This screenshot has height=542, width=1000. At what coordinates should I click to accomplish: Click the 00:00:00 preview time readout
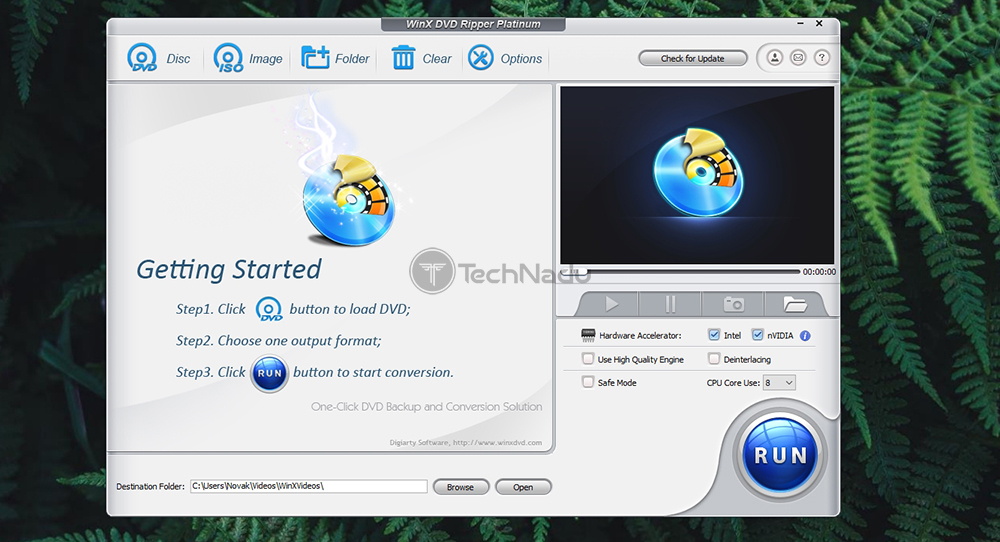819,272
